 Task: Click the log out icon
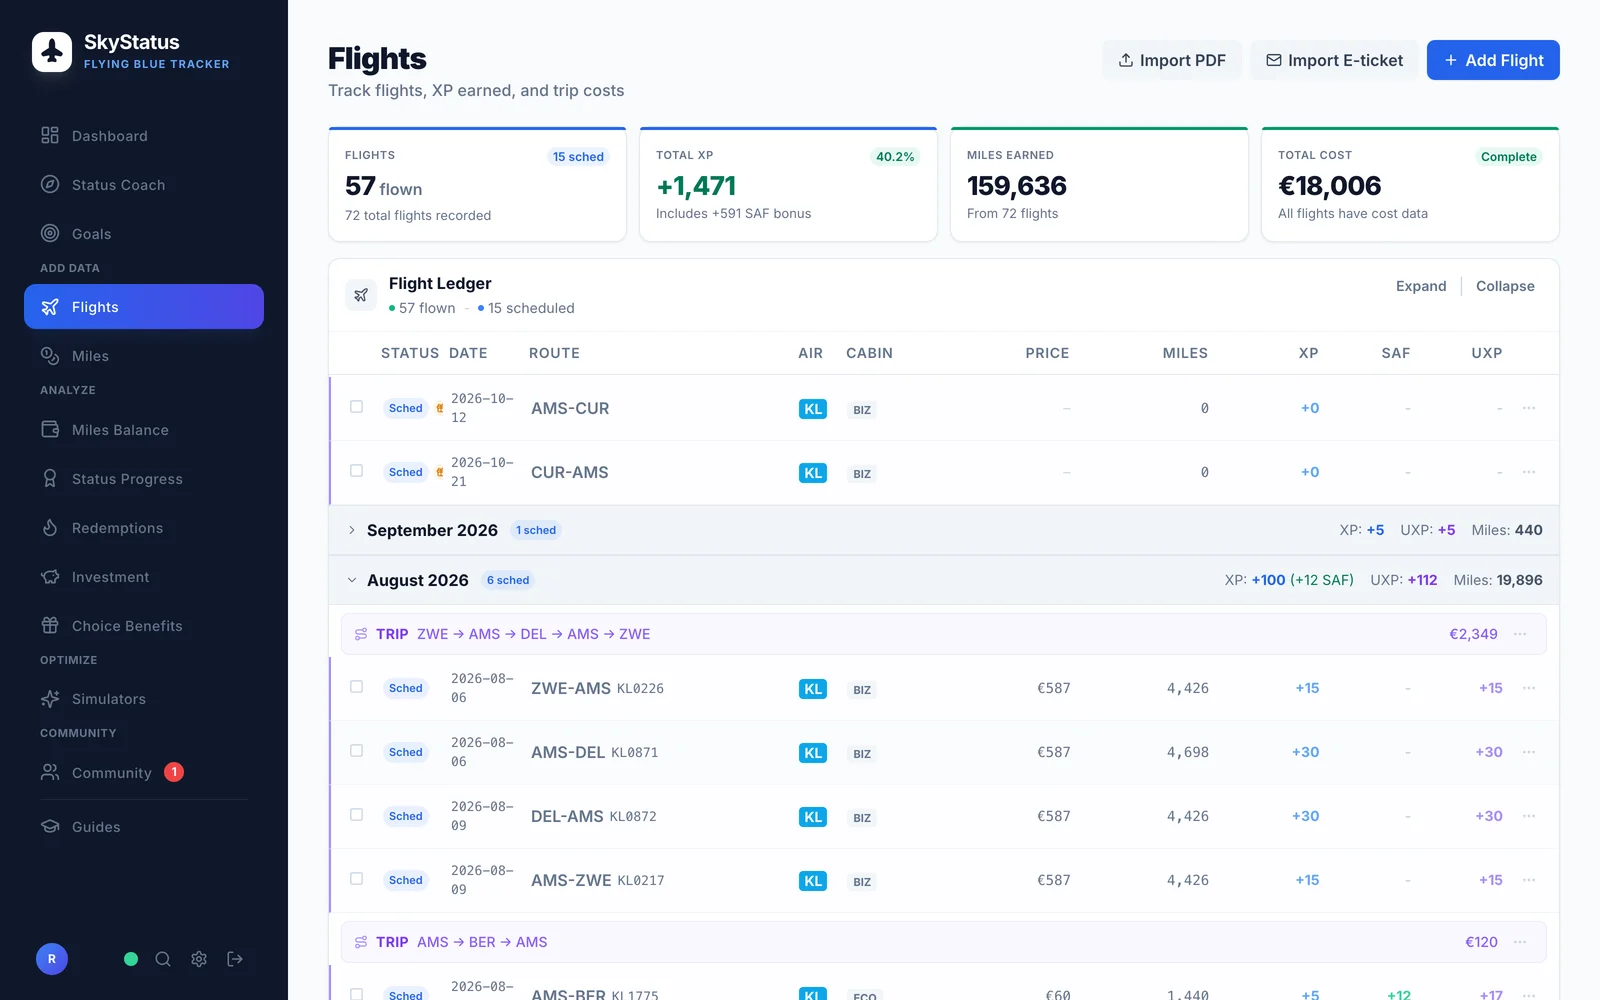(x=235, y=959)
